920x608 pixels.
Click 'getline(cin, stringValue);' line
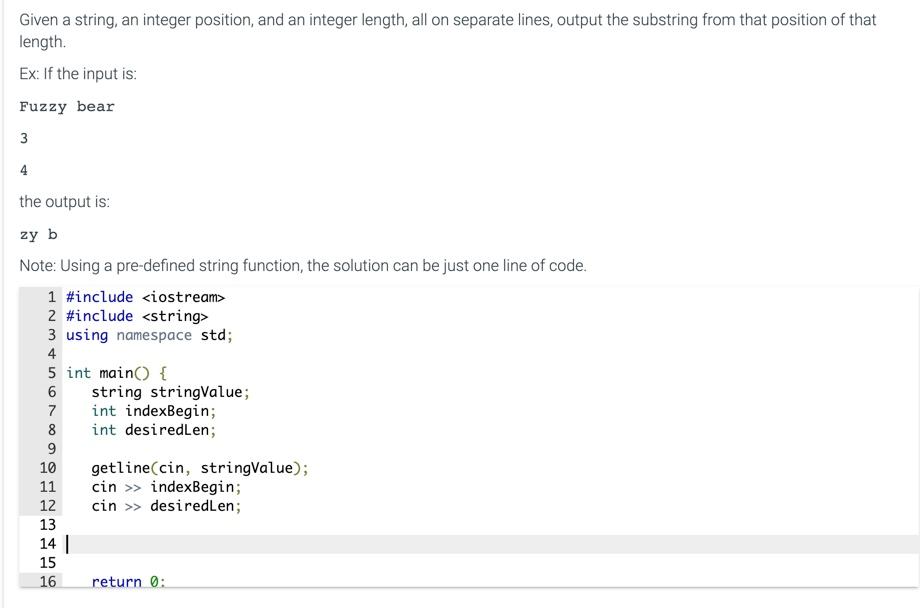click(199, 468)
